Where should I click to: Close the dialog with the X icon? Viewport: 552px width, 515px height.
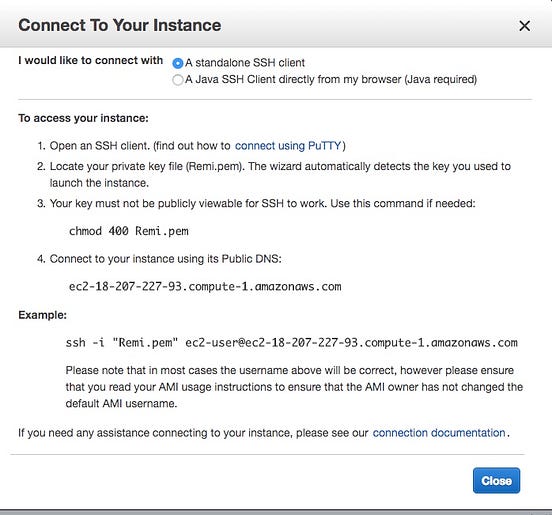click(x=524, y=26)
